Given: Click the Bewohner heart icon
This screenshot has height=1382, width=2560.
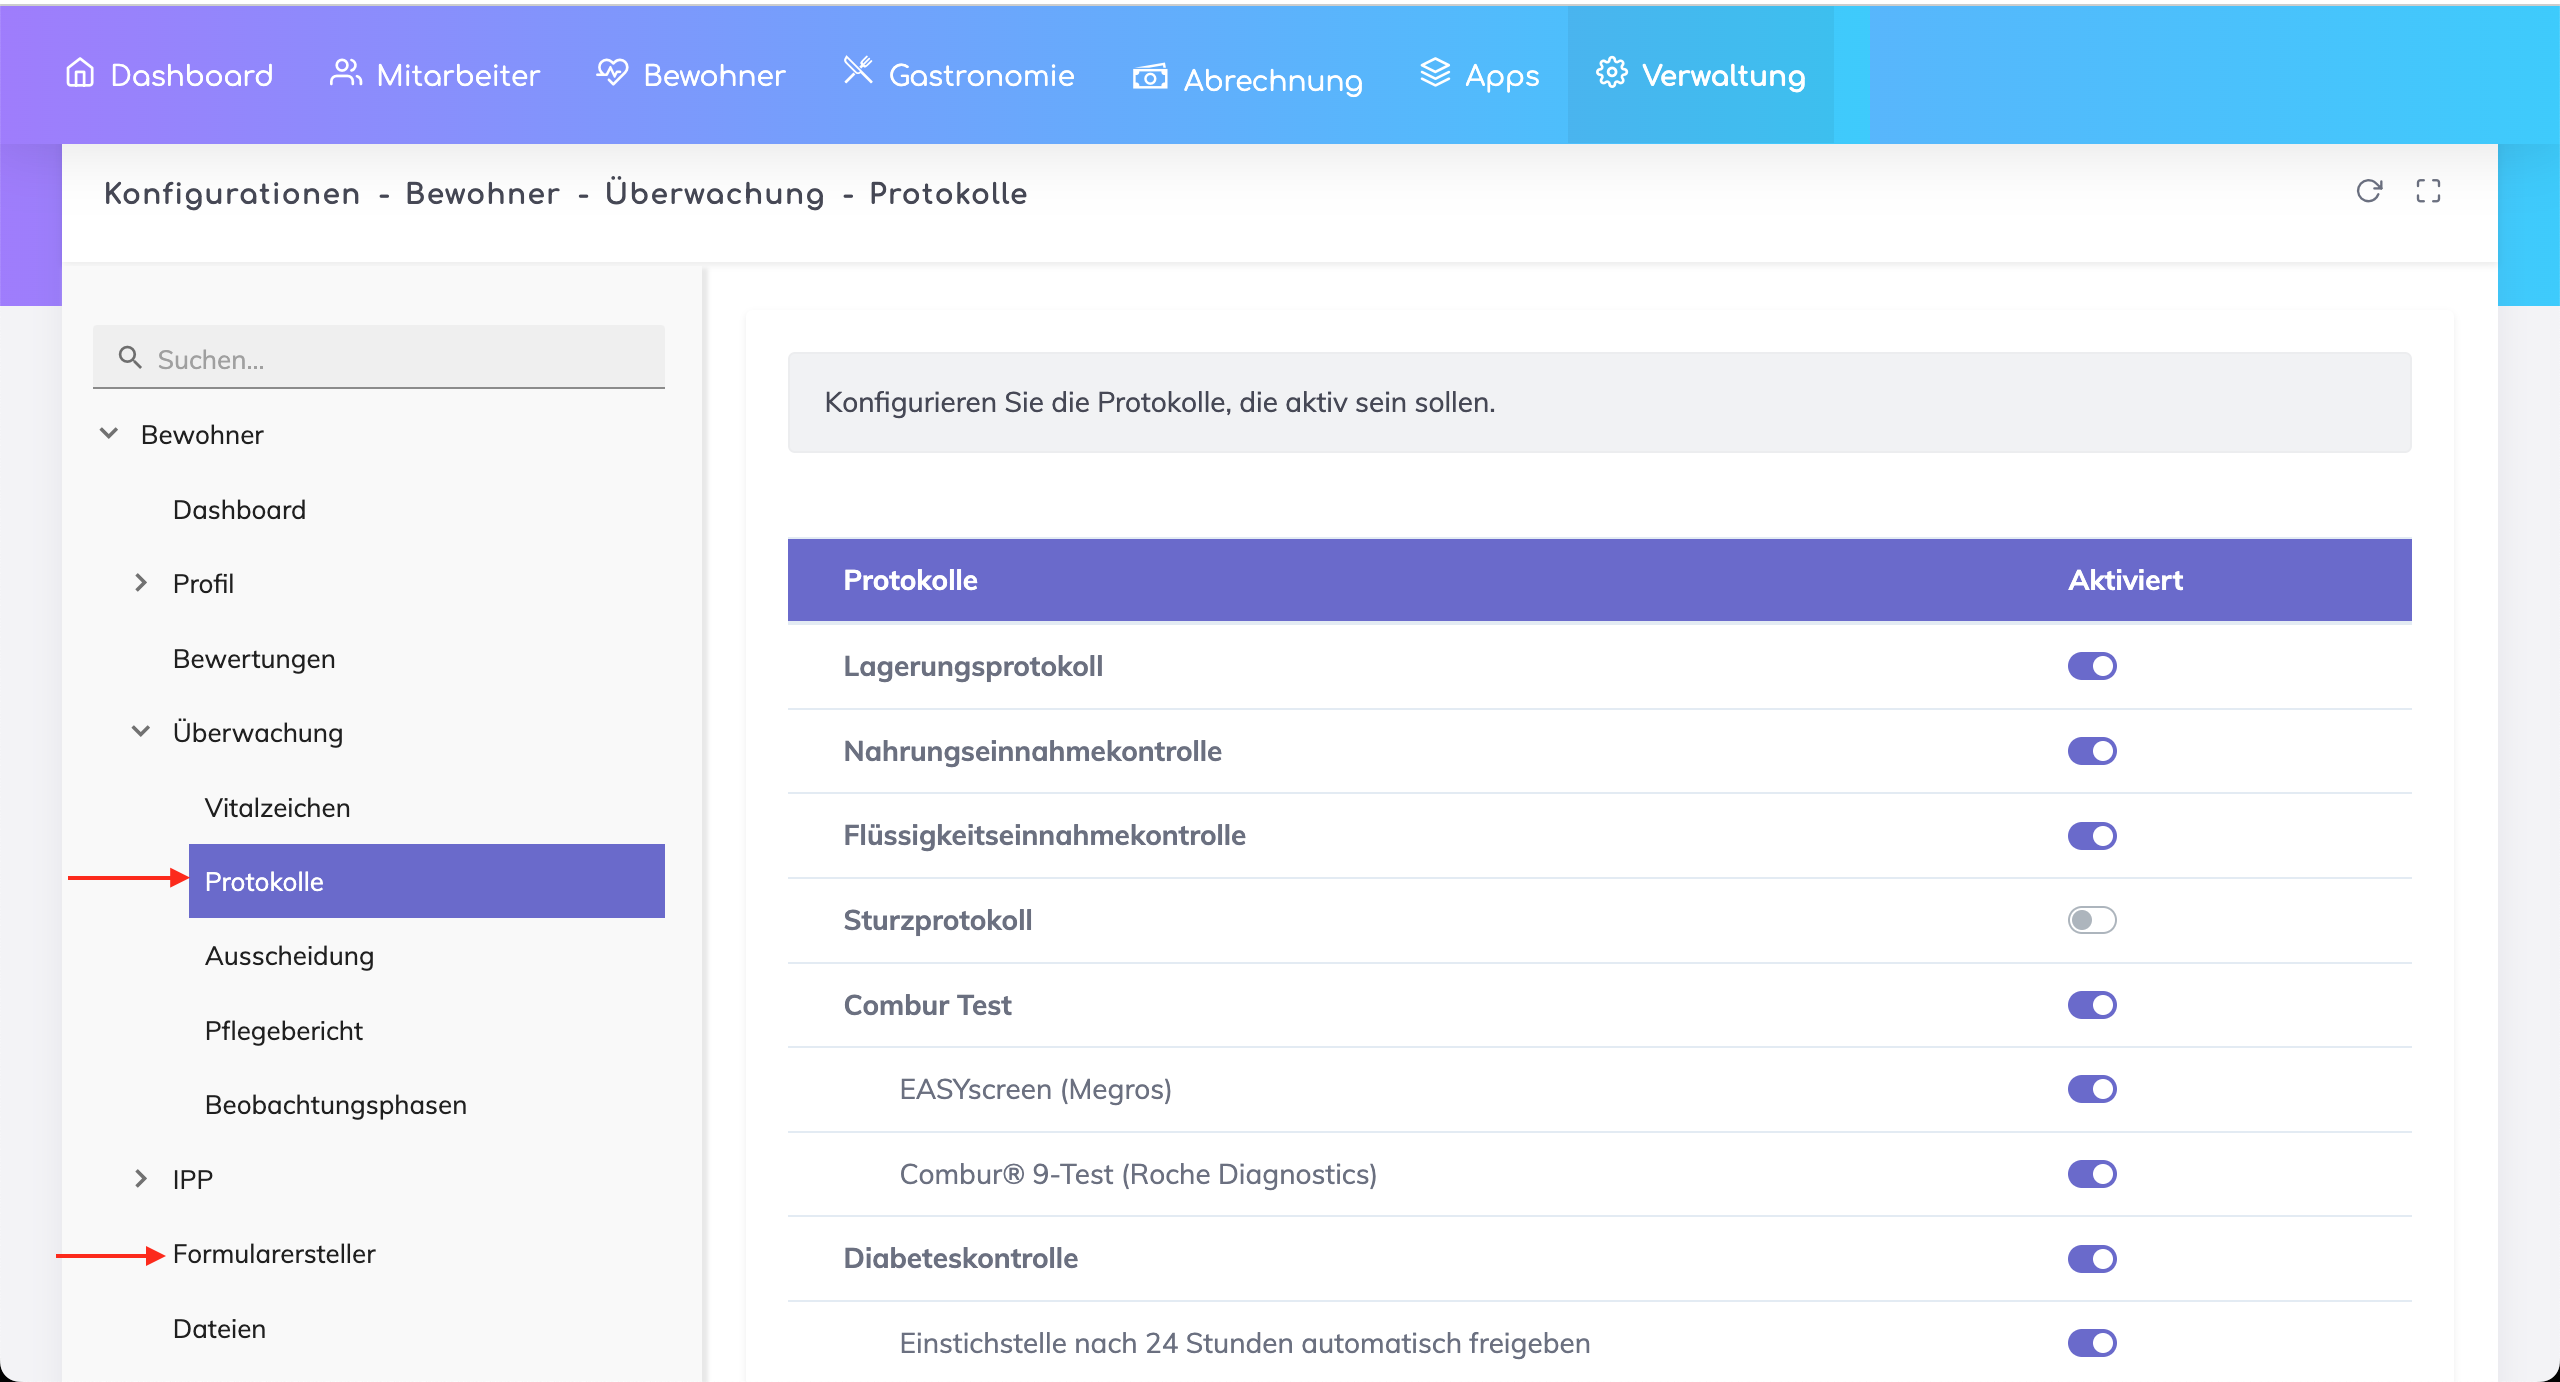Looking at the screenshot, I should [612, 73].
